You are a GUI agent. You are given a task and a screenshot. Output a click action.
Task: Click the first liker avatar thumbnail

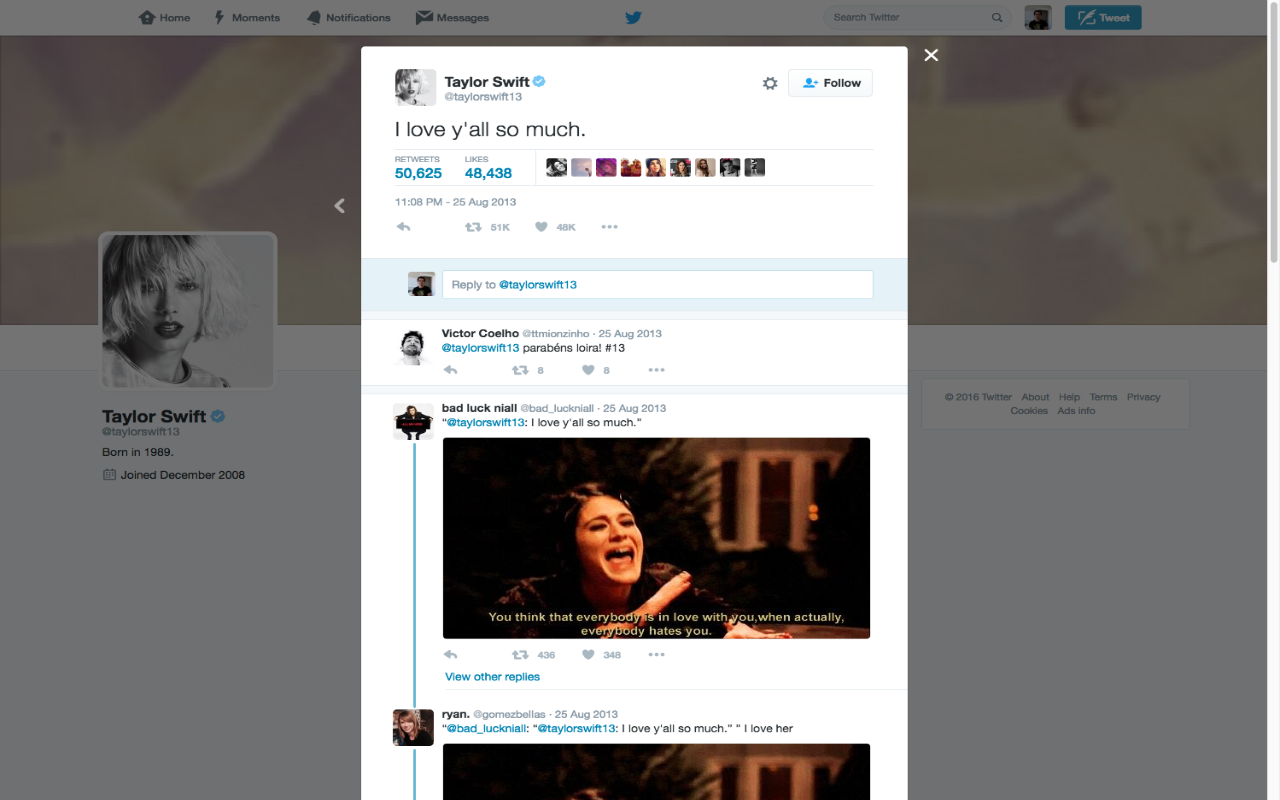[x=556, y=167]
